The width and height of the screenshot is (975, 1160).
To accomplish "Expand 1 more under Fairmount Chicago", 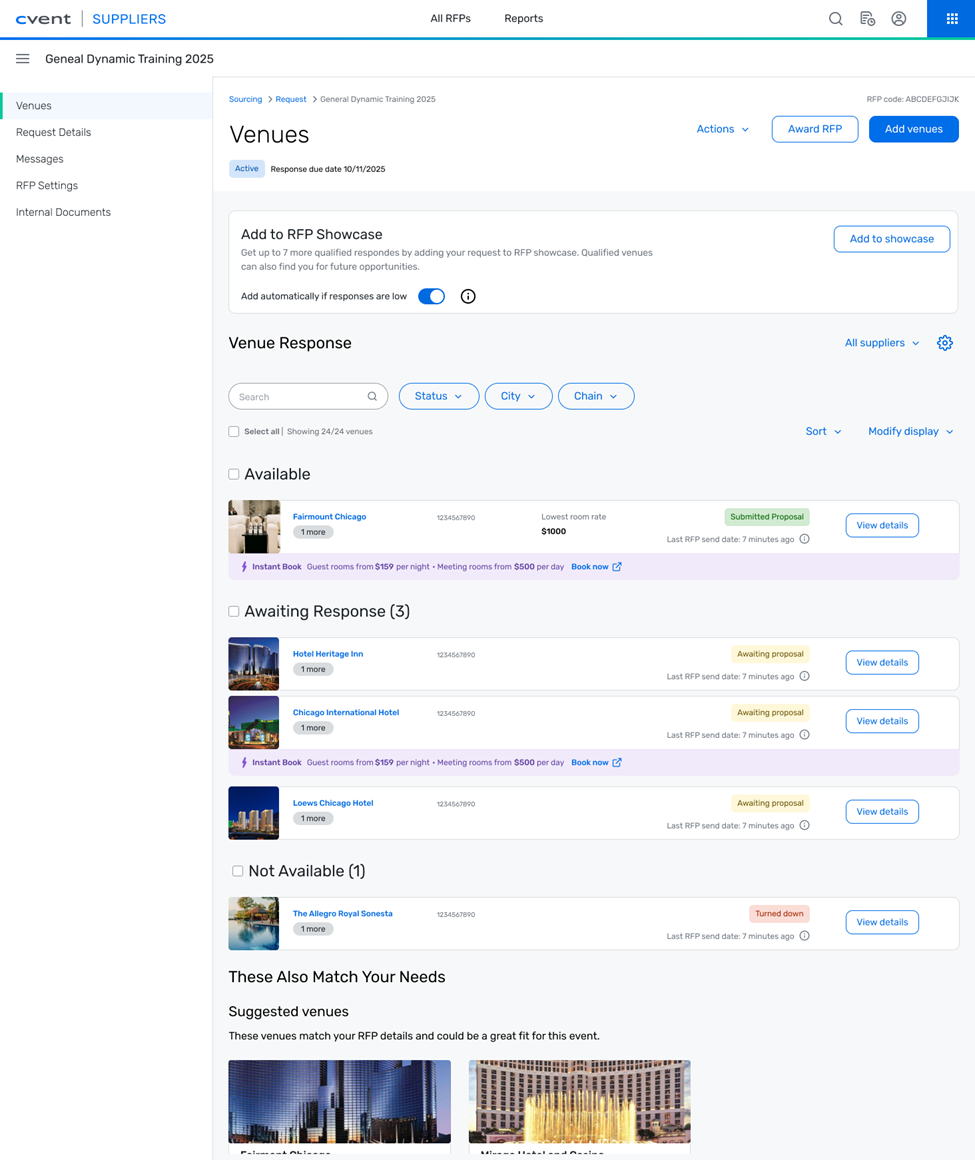I will click(x=313, y=532).
